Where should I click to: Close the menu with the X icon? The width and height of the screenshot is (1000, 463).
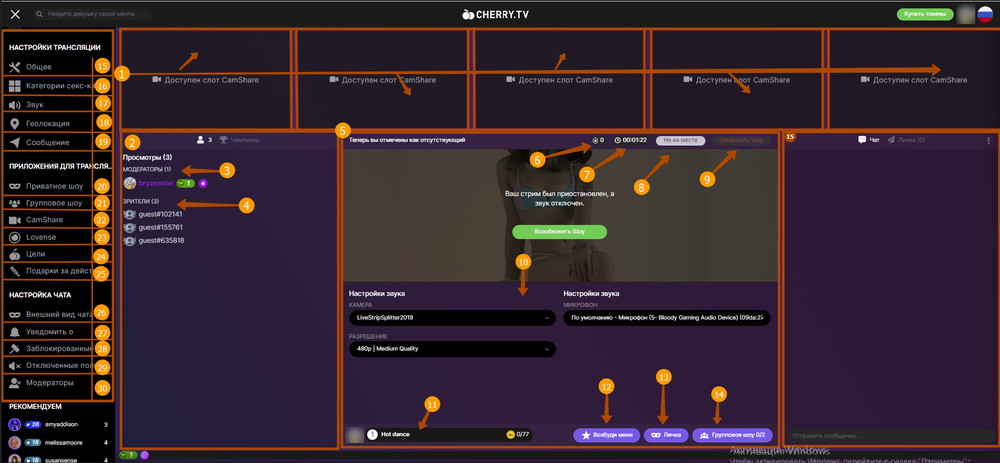click(x=15, y=15)
